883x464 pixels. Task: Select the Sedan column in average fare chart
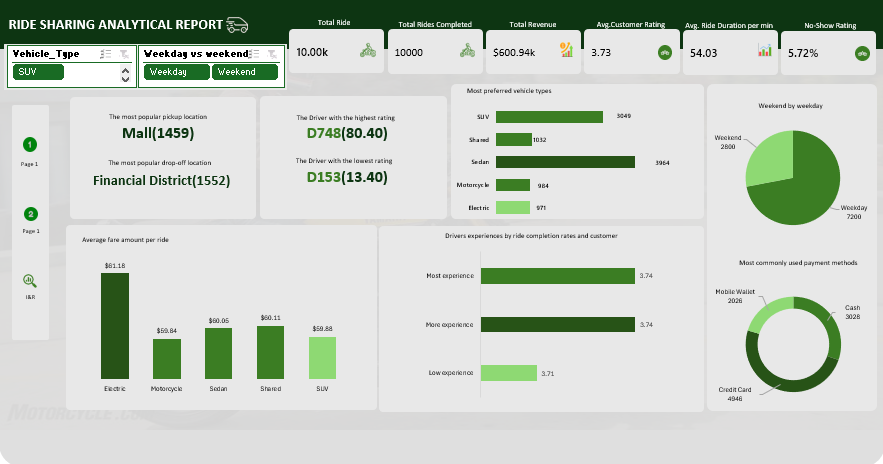pyautogui.click(x=218, y=354)
